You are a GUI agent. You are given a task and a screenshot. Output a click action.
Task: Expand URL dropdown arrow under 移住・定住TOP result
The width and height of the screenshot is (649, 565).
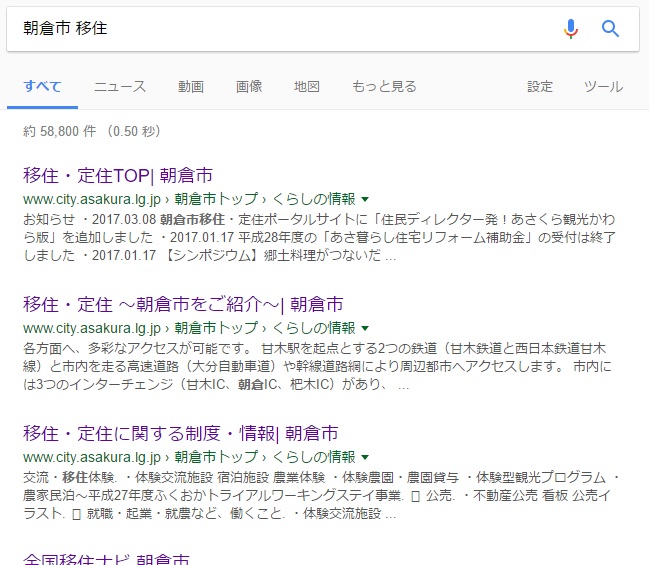[x=365, y=200]
